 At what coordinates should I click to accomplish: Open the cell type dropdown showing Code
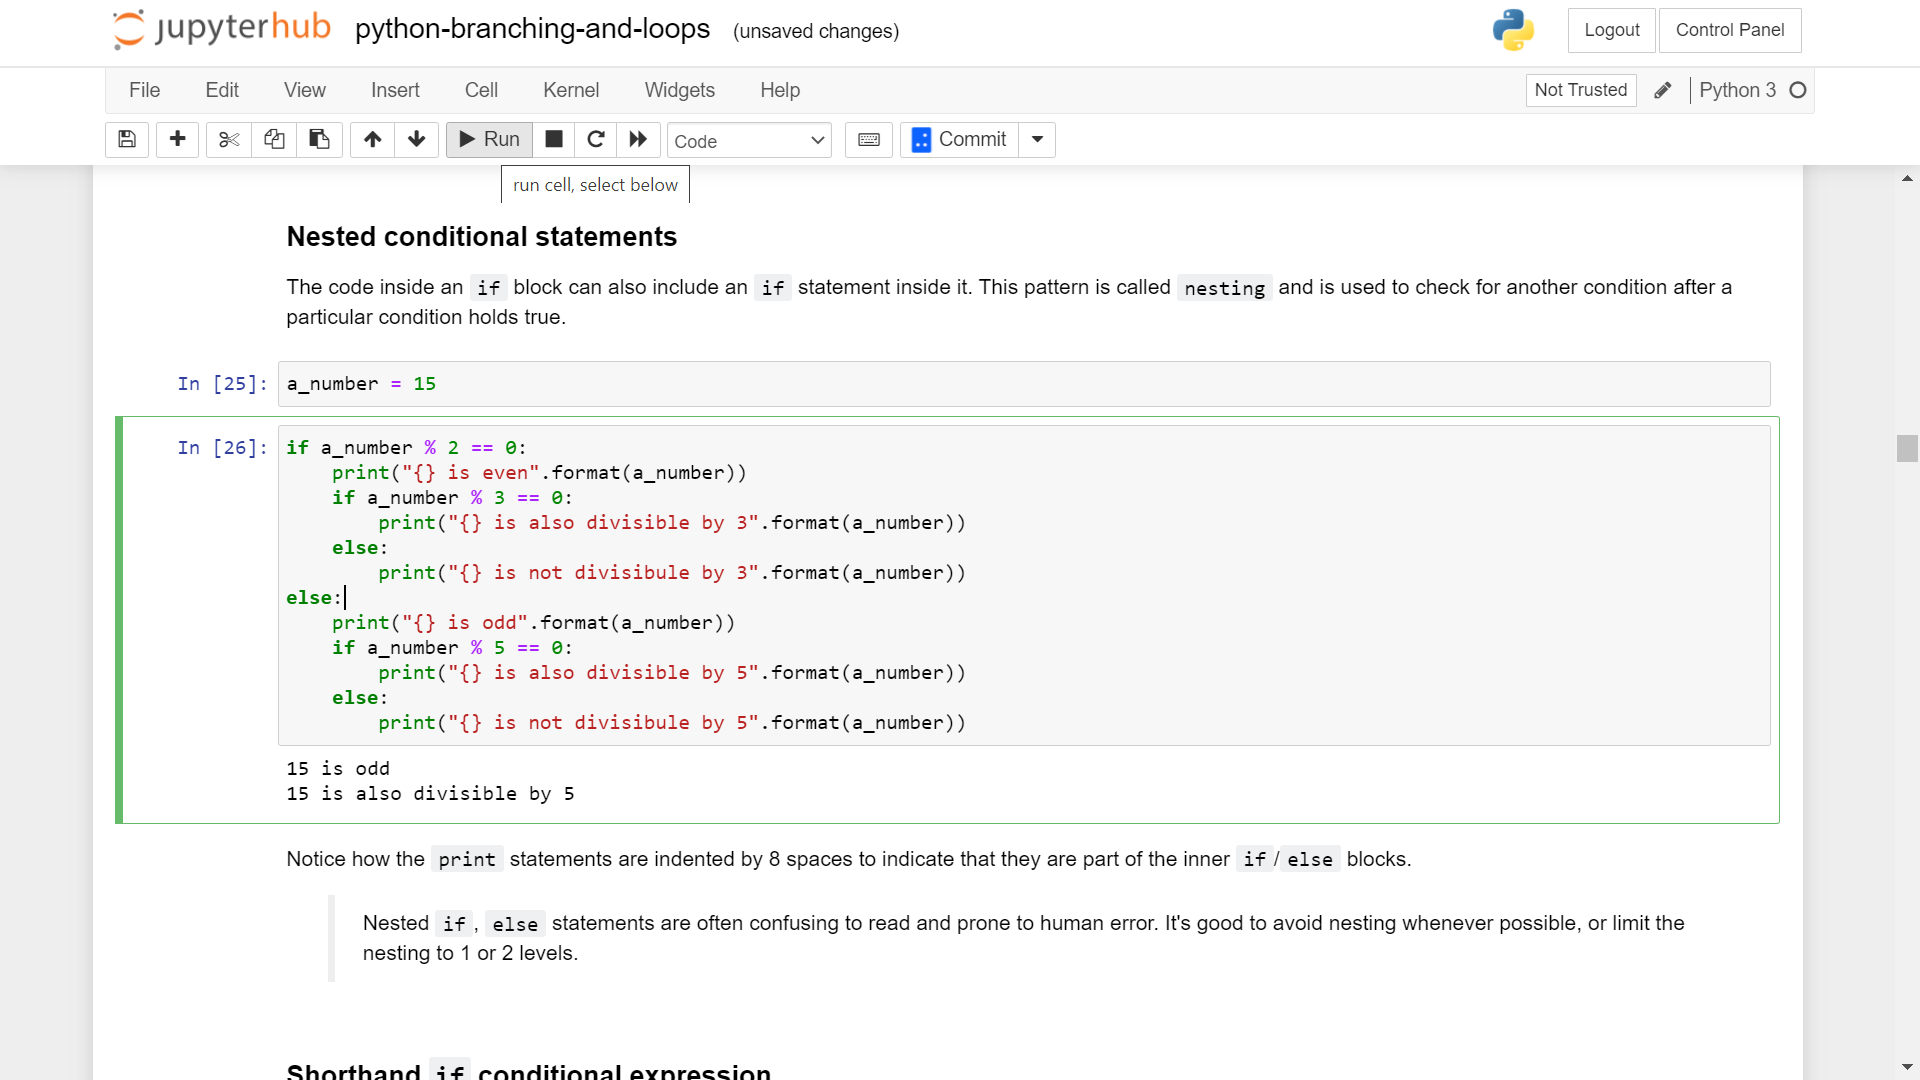749,140
